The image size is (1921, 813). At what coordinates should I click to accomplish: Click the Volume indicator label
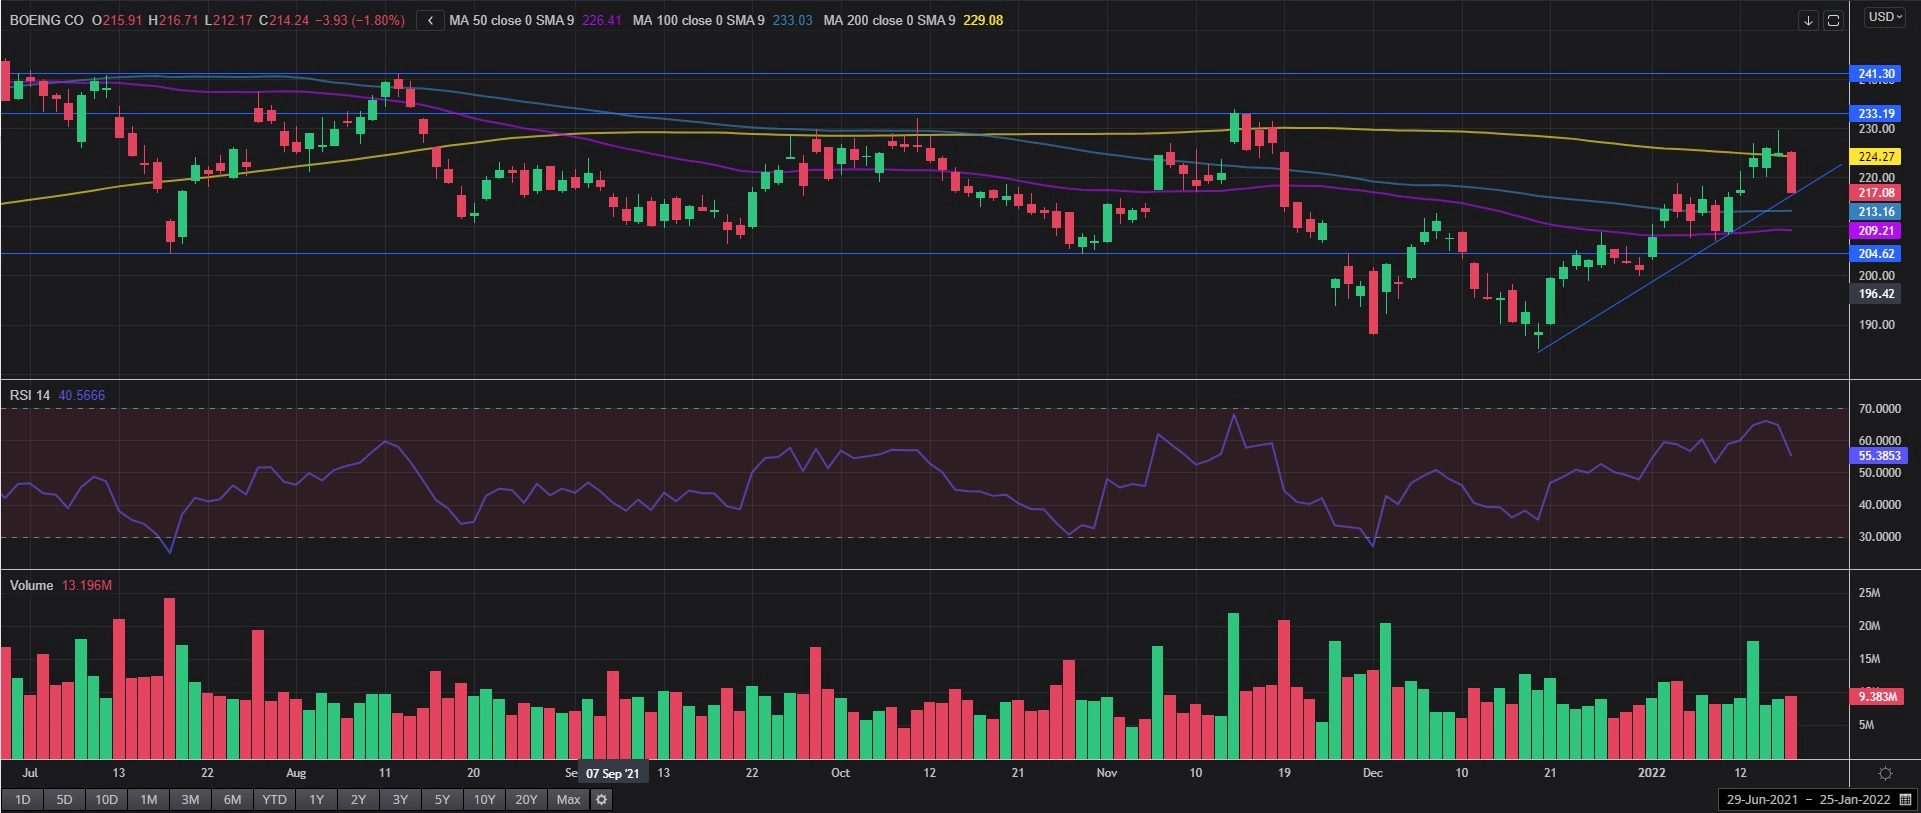click(31, 585)
